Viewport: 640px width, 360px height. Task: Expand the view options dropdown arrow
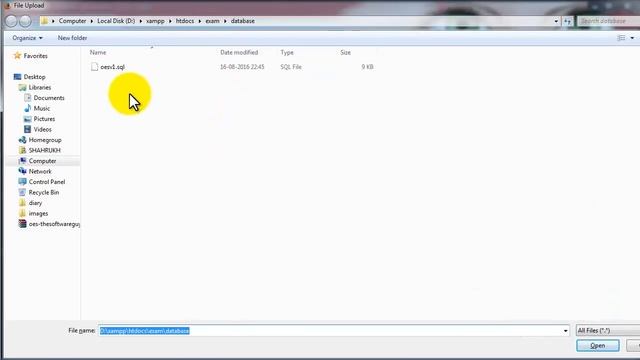pyautogui.click(x=632, y=38)
